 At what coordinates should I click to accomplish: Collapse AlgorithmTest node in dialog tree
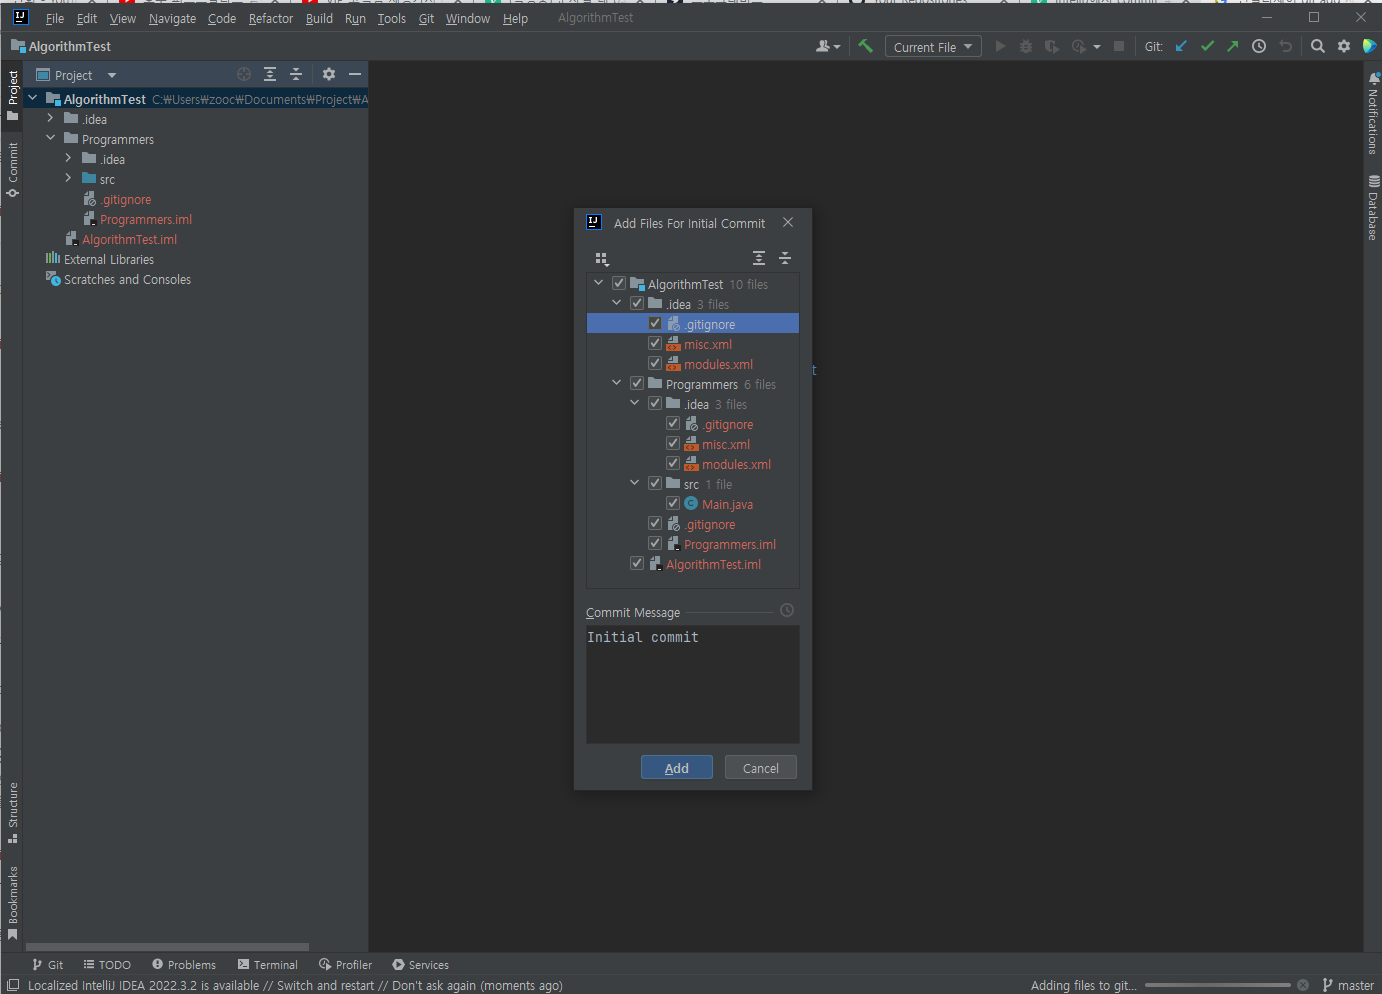click(x=599, y=283)
